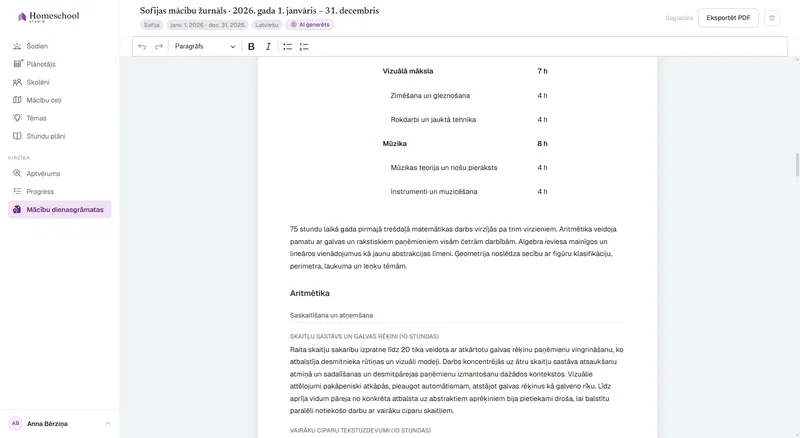Click the 8 h value for Mūzika

542,143
